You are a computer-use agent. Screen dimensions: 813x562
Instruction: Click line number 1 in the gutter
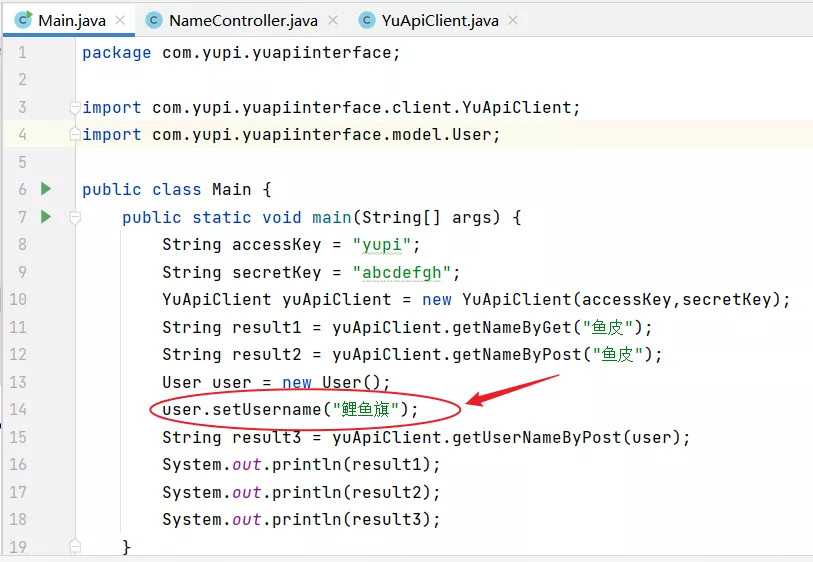click(x=22, y=52)
